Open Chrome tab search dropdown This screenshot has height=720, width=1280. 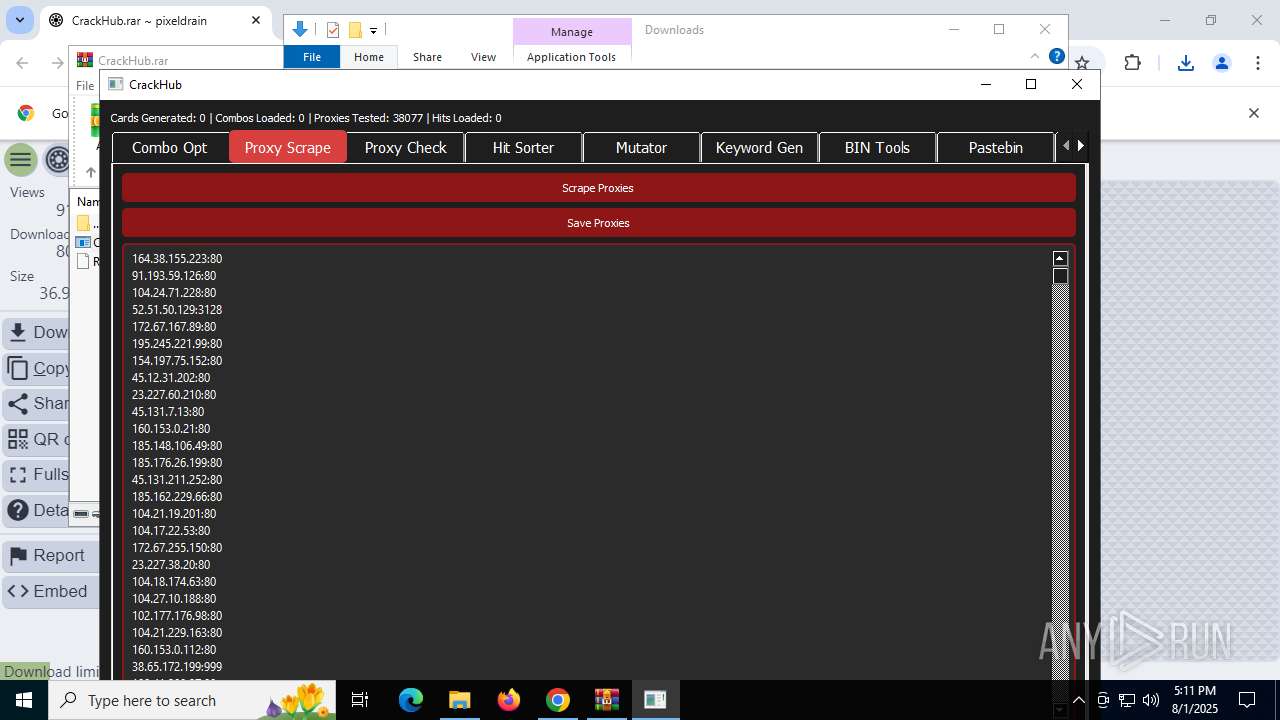(20, 20)
